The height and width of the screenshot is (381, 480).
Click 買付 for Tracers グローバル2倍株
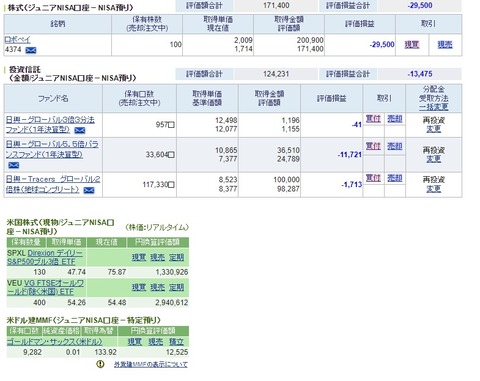click(373, 178)
